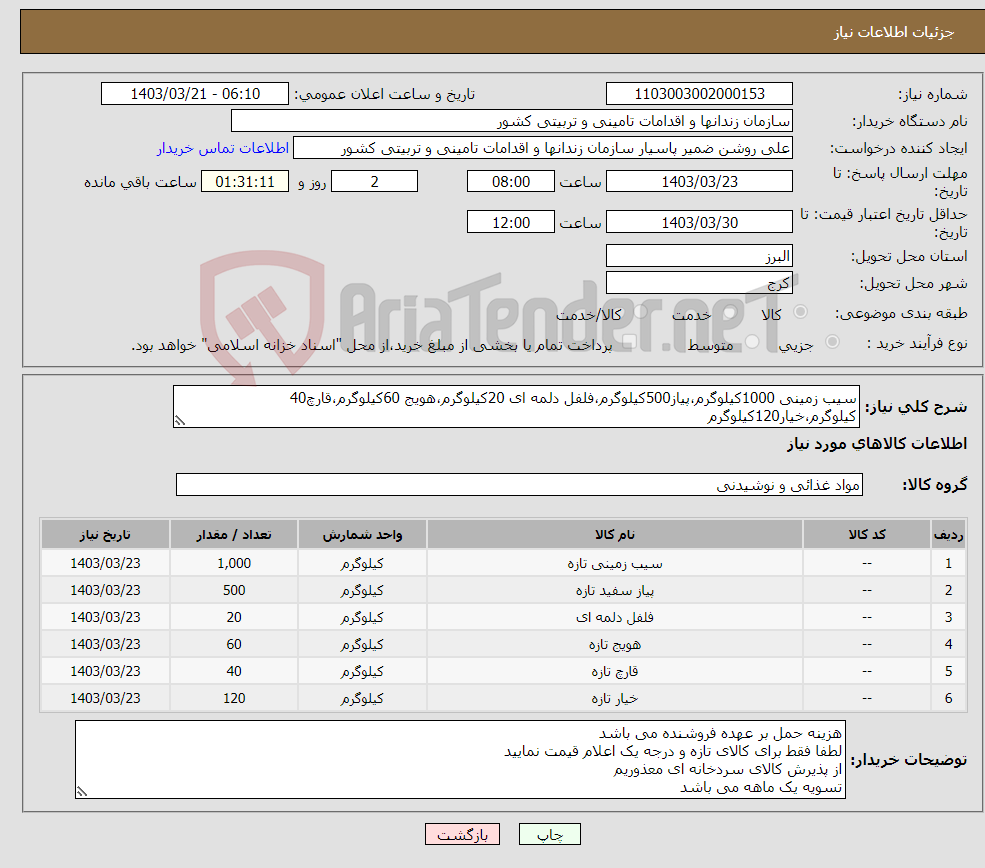The height and width of the screenshot is (868, 985).
Task: Select the row خیار تازه
Action: tap(504, 698)
